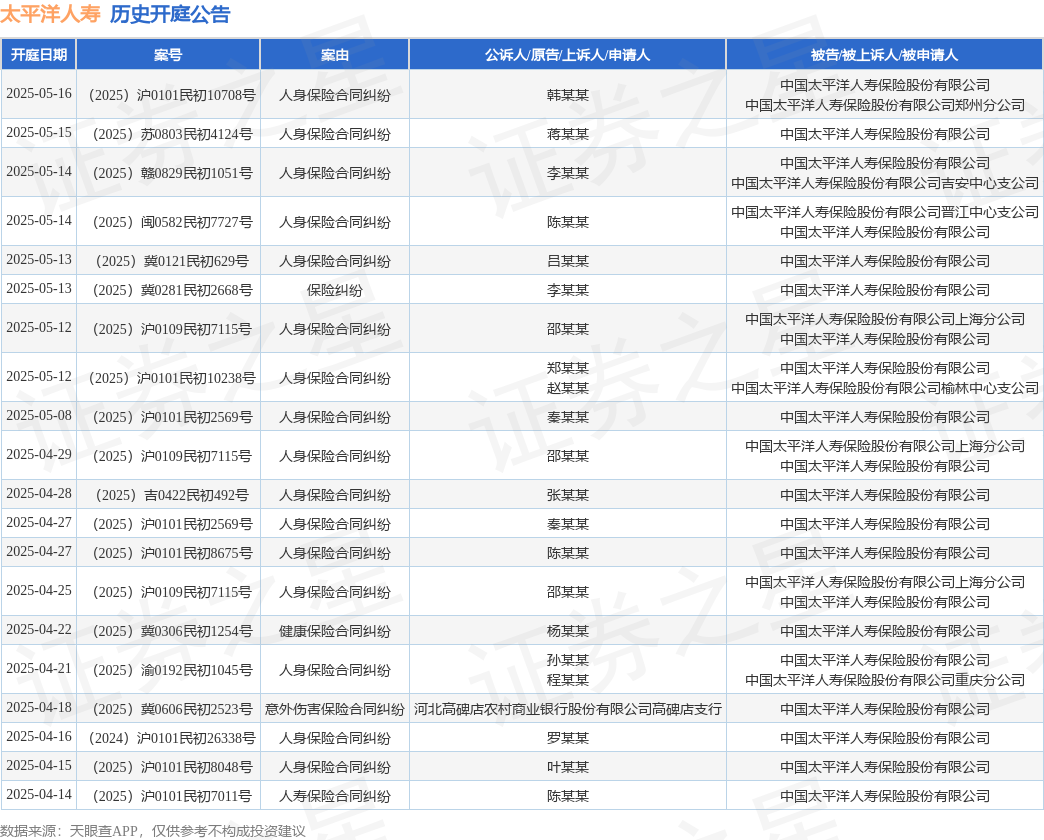Click the 案由 column header

pyautogui.click(x=334, y=55)
